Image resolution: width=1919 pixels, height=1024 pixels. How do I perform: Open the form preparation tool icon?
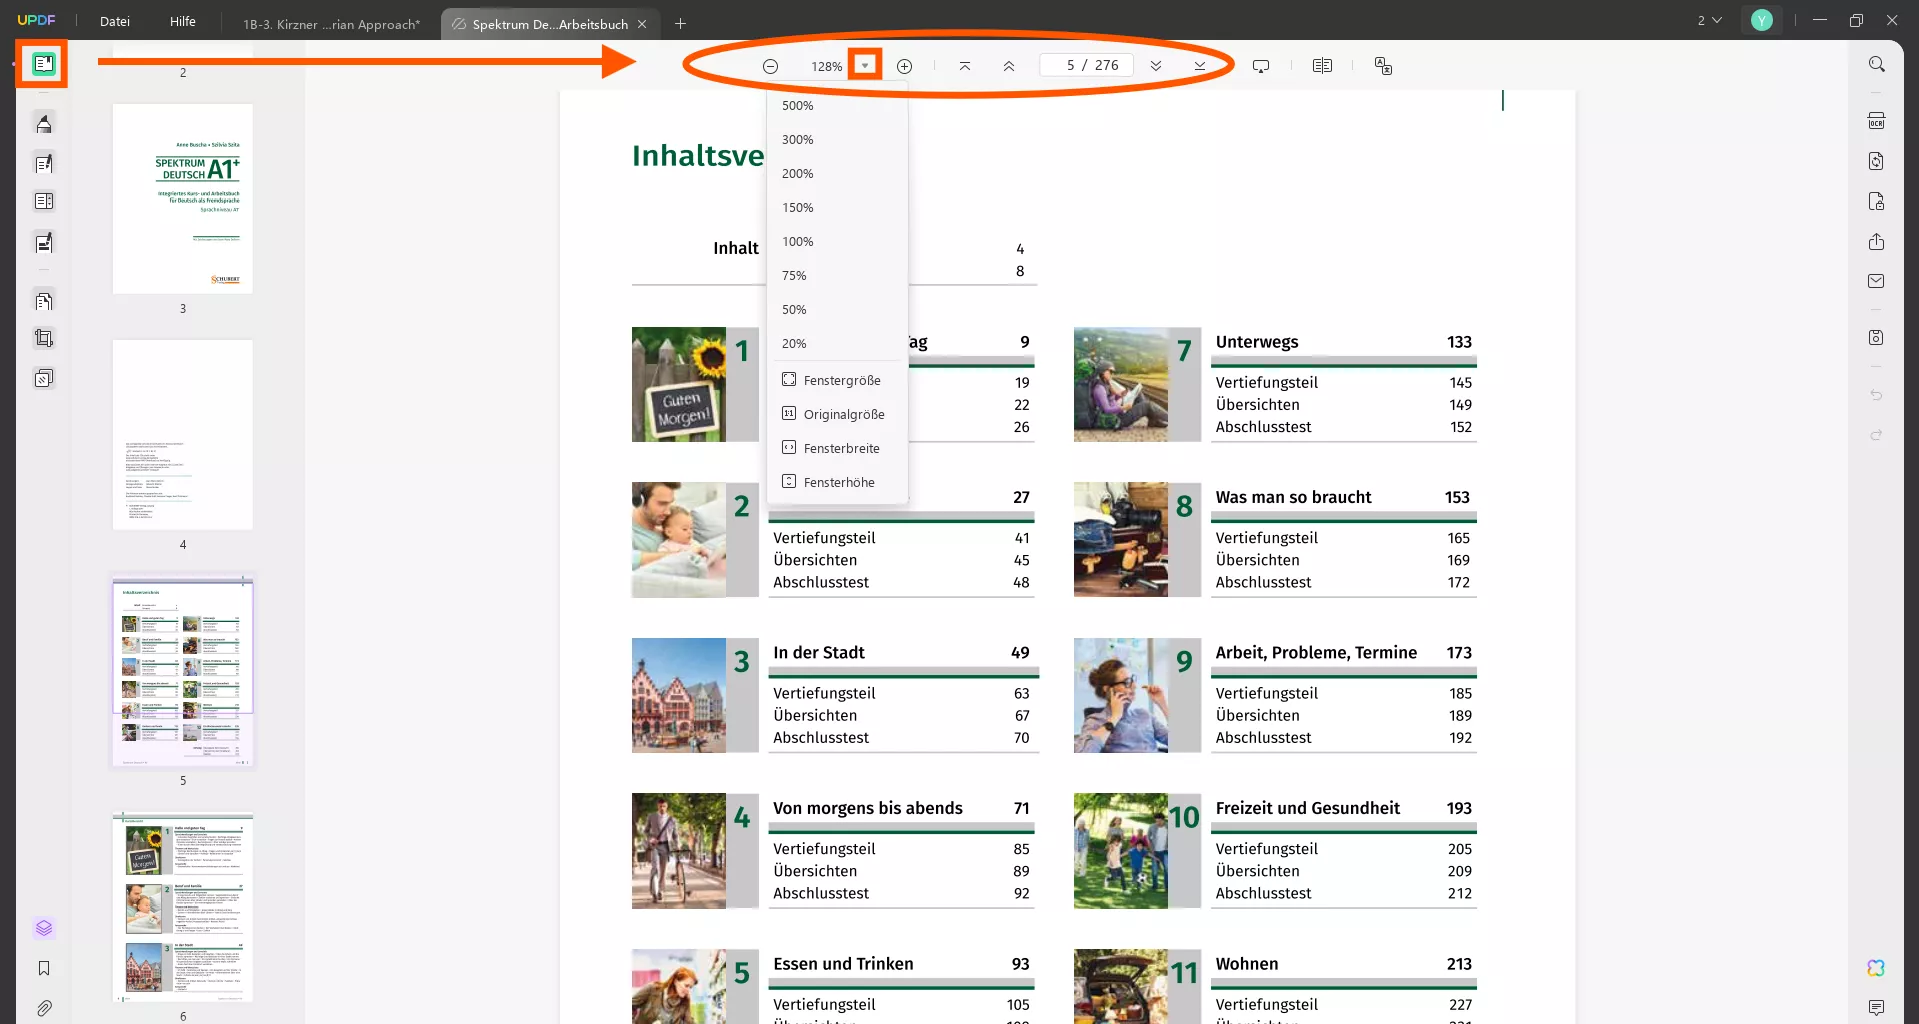[x=44, y=201]
